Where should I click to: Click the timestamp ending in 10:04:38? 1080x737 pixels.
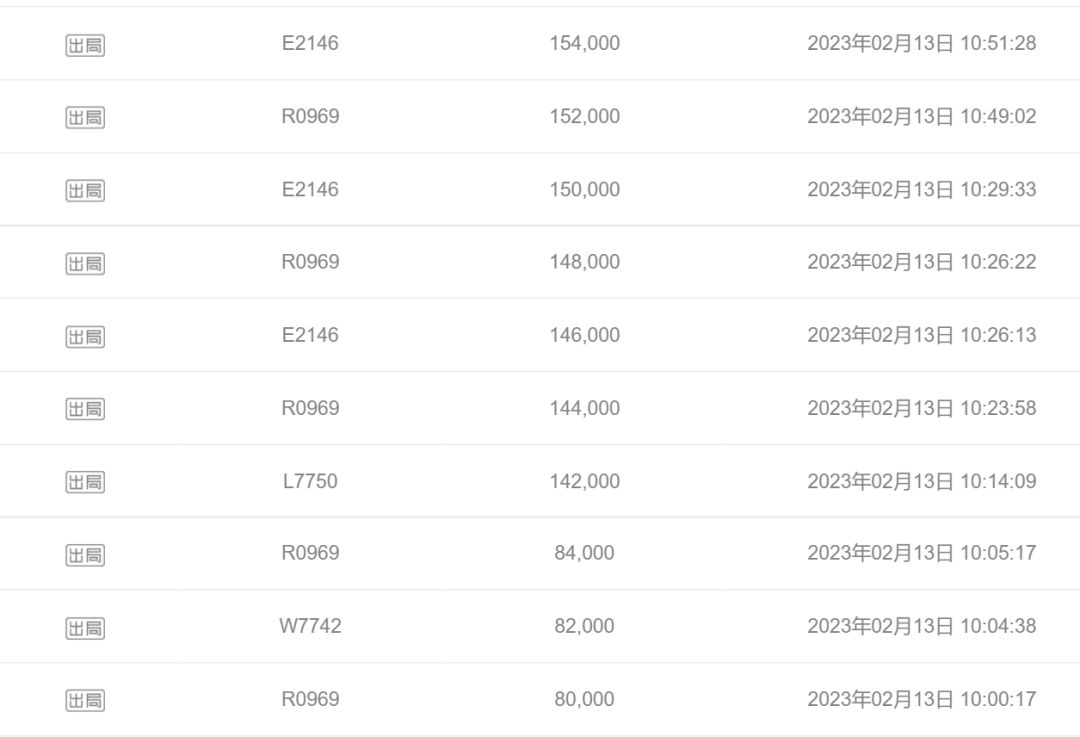pos(921,626)
